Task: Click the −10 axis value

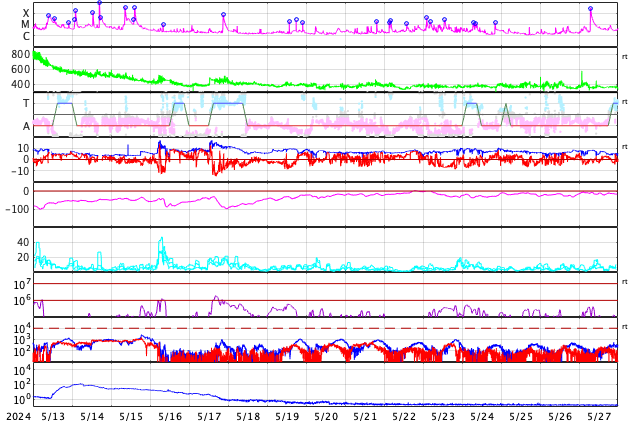Action: coord(20,171)
